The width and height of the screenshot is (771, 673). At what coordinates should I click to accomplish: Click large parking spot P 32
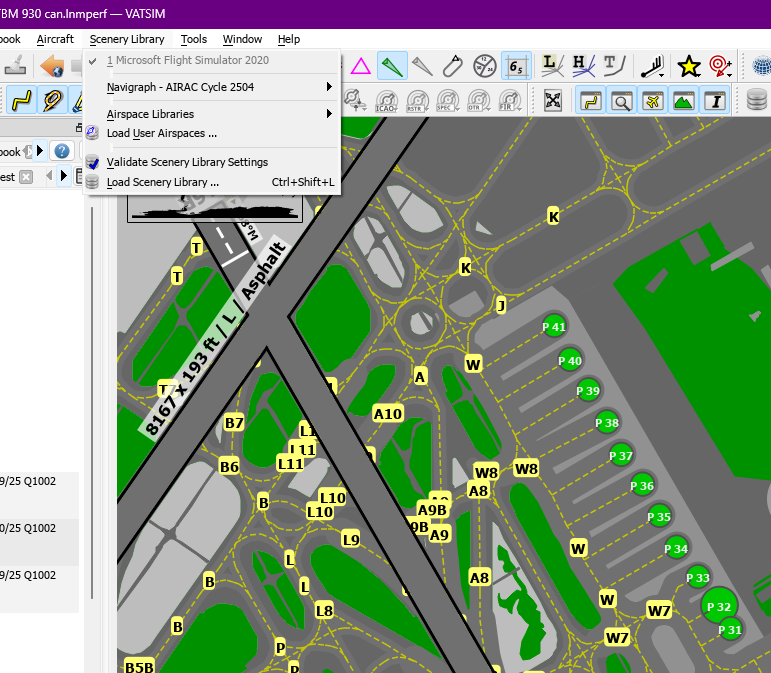click(x=719, y=606)
